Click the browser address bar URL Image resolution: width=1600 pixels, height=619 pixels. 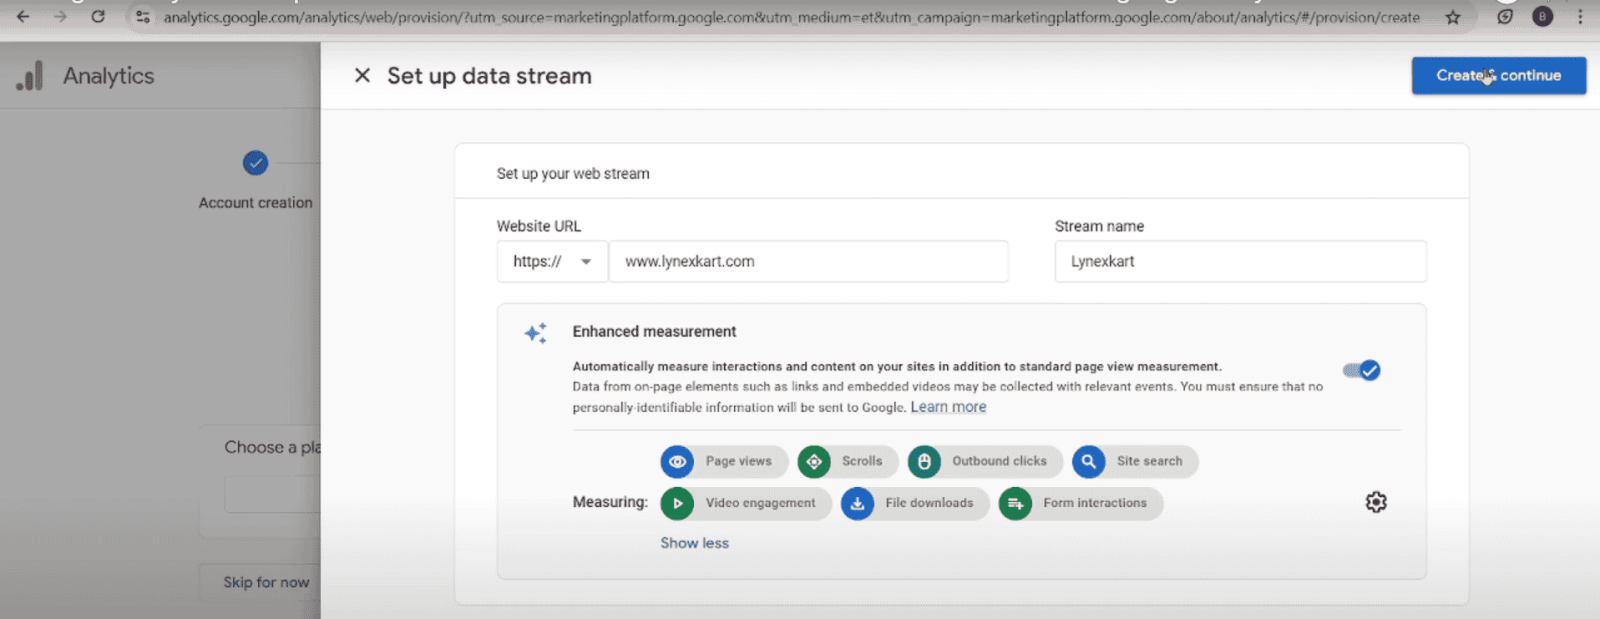click(791, 17)
